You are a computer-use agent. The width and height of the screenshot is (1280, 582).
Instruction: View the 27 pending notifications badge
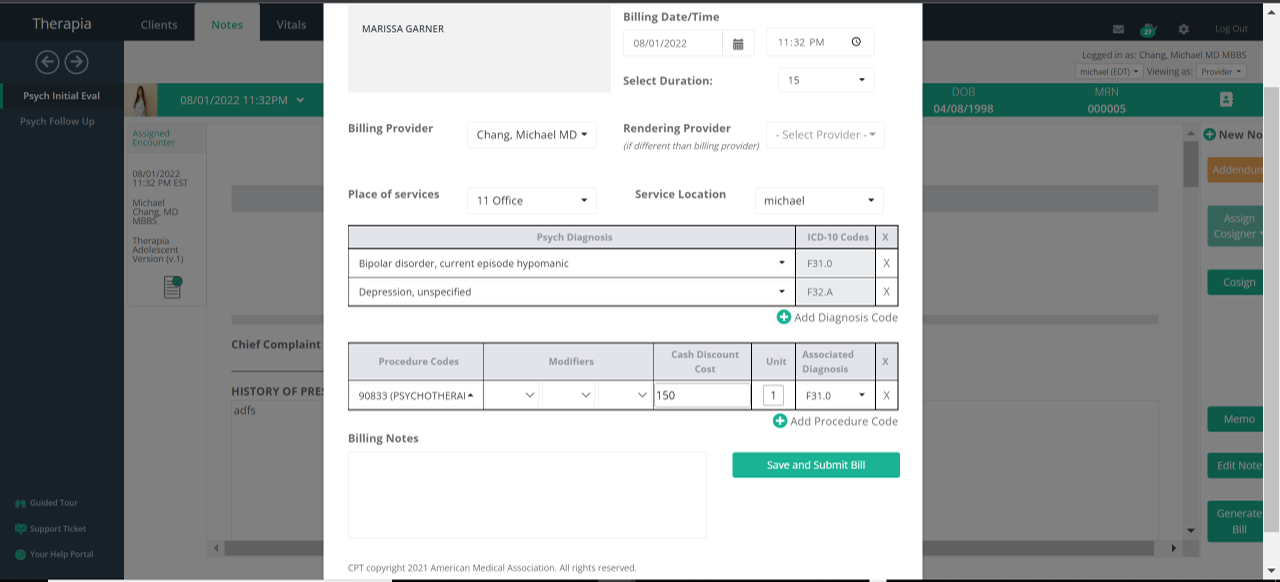click(1149, 31)
